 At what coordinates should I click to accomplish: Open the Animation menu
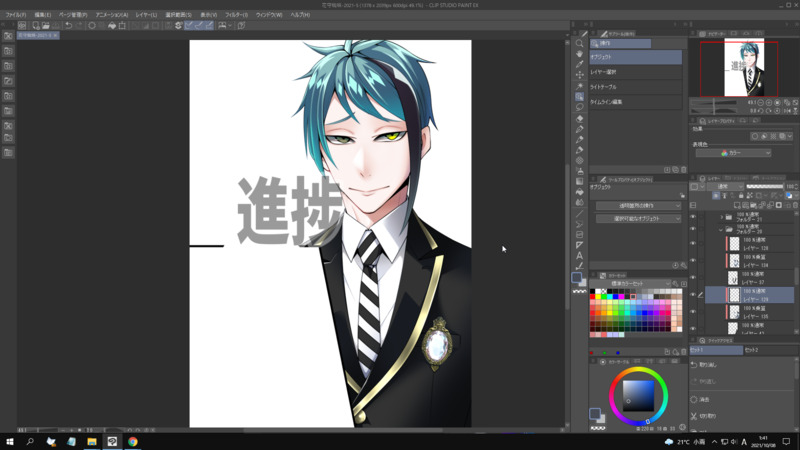(x=112, y=15)
